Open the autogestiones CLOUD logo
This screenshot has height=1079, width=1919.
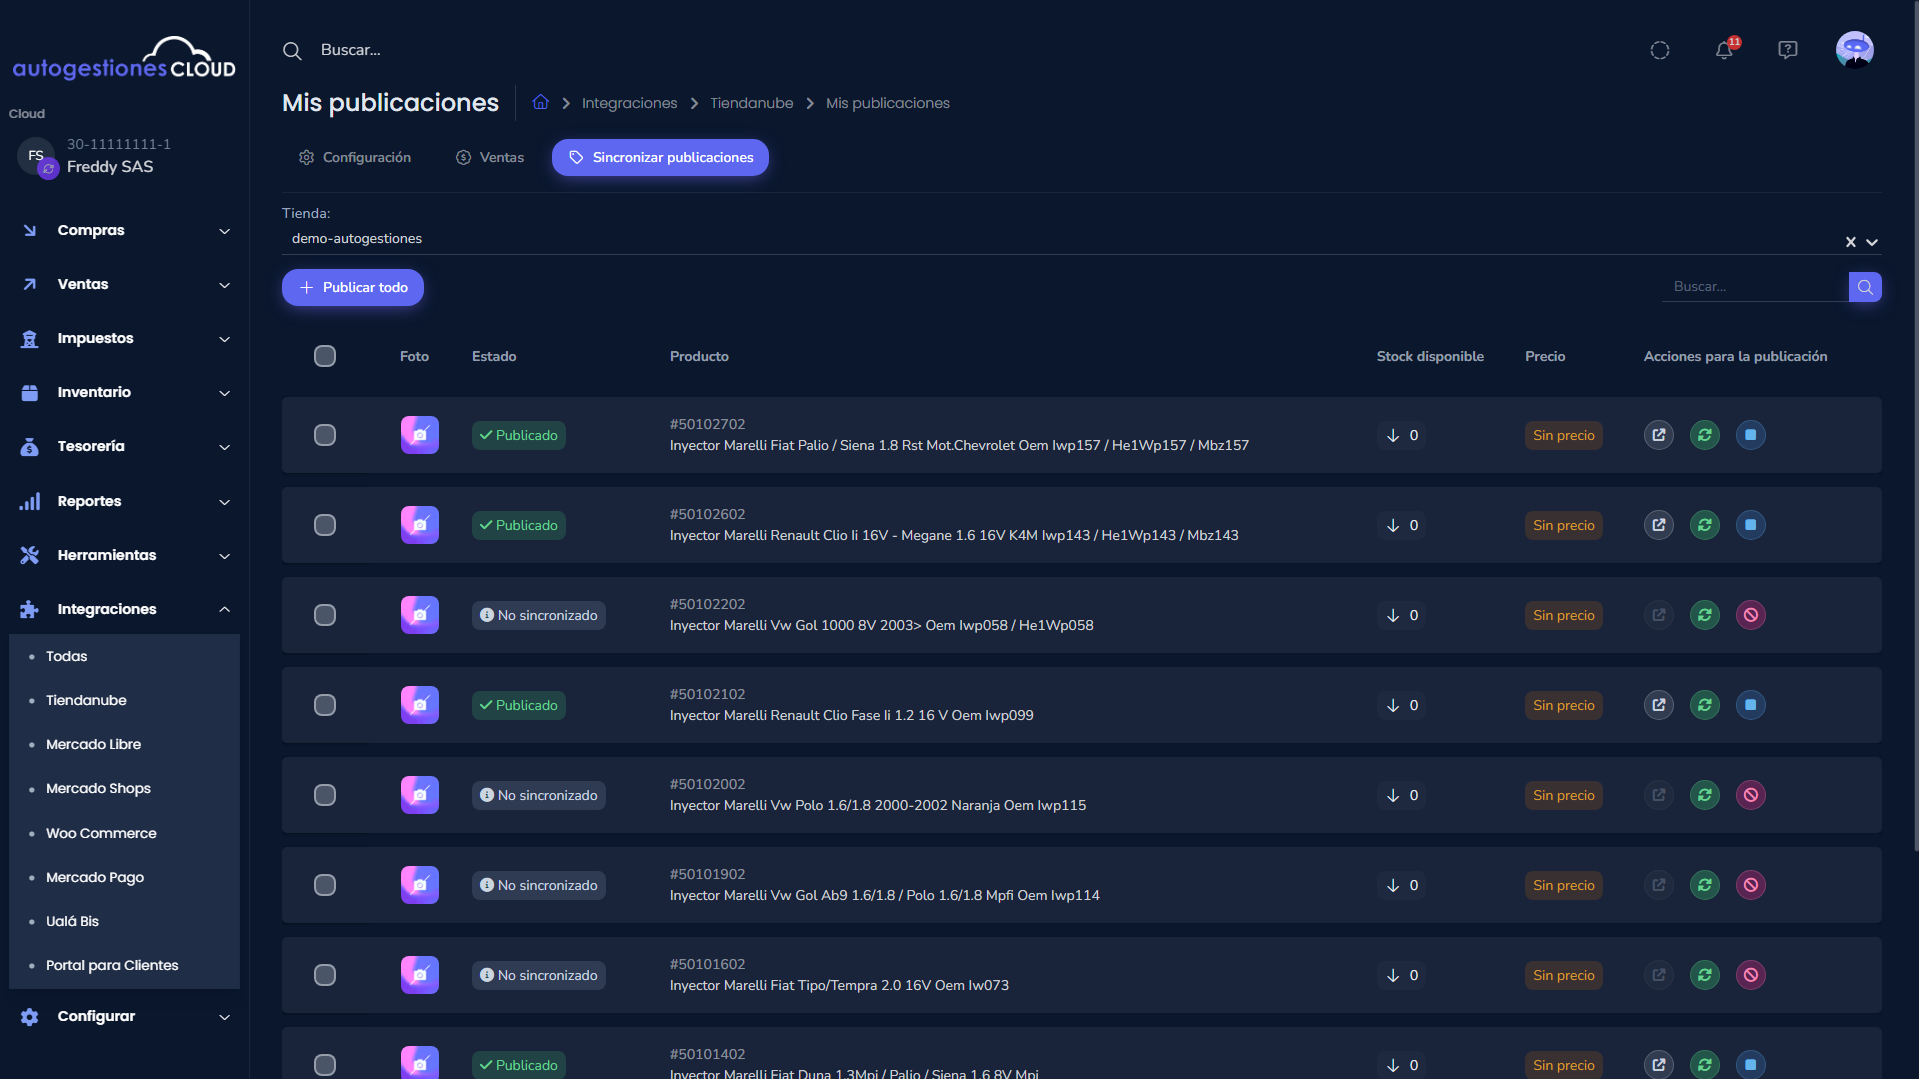(124, 58)
